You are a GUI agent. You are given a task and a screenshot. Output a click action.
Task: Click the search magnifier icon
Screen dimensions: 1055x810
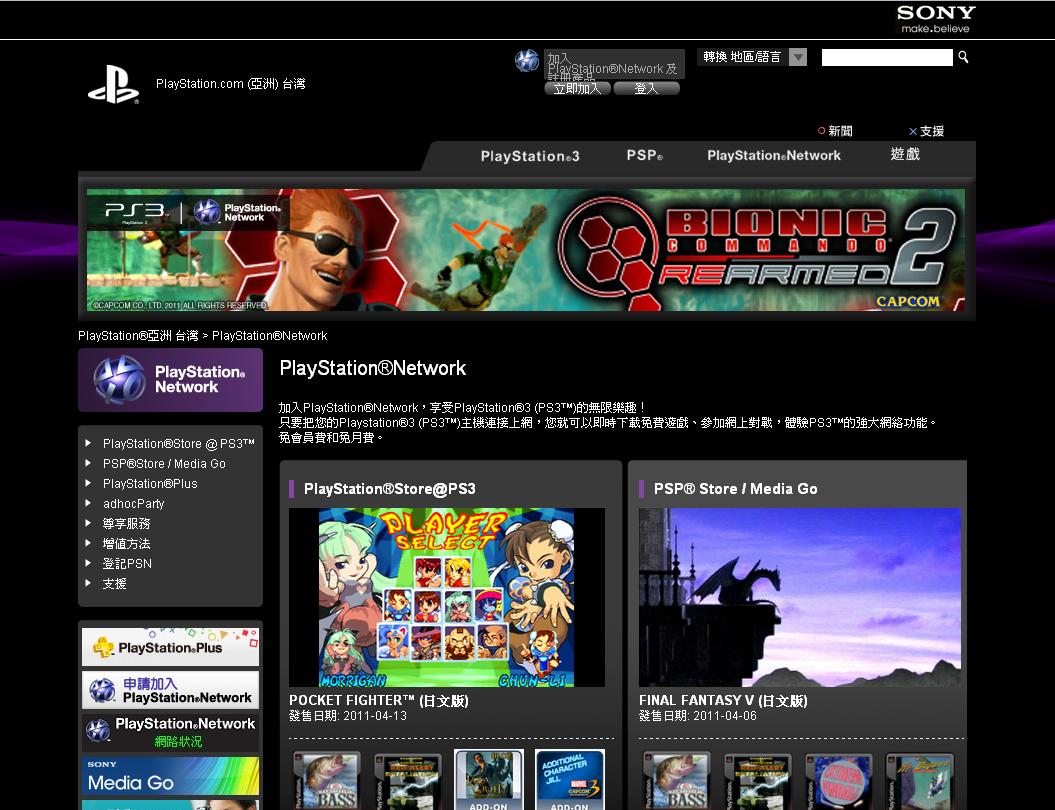[x=963, y=57]
